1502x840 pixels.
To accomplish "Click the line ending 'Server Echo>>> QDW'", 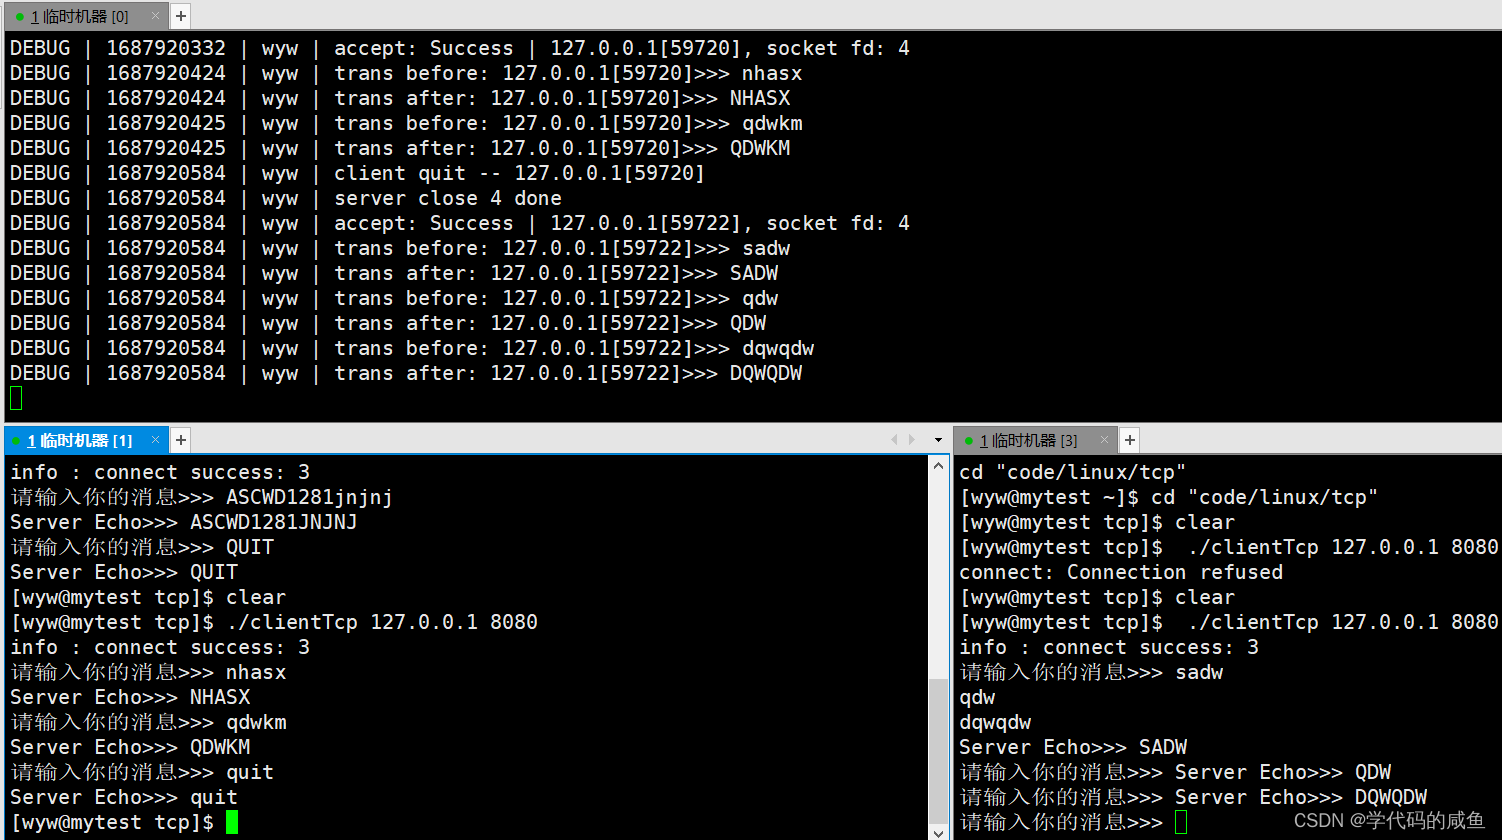I will 1175,772.
